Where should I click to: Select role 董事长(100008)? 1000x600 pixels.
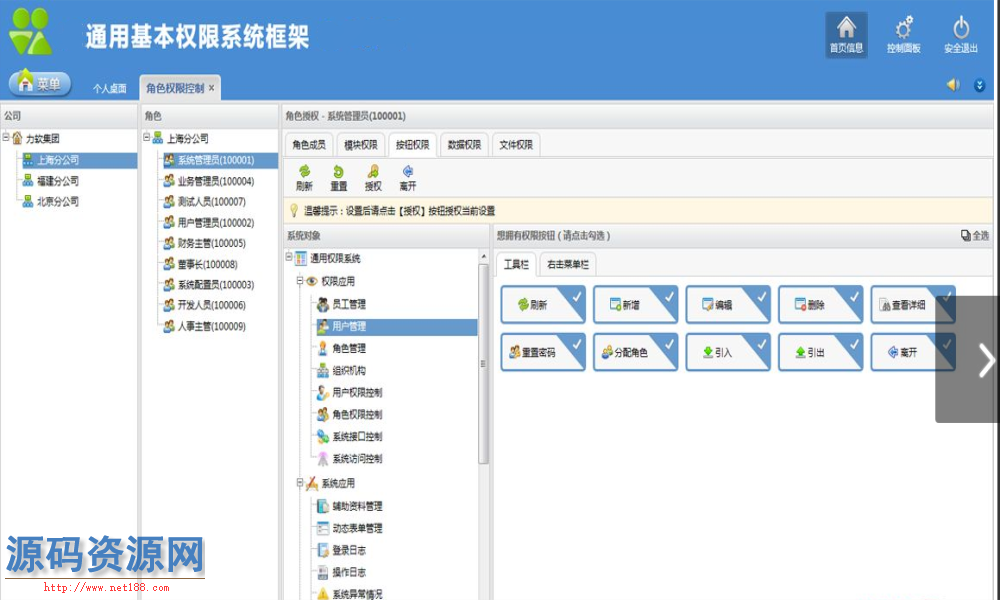coord(207,264)
